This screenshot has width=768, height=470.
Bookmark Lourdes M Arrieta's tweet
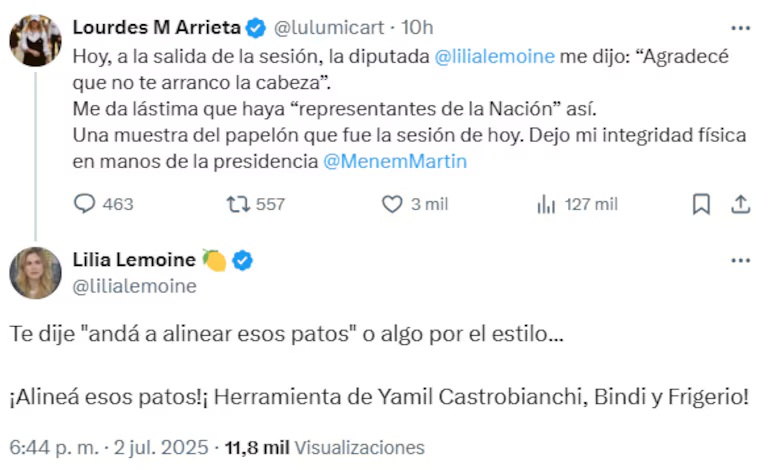[702, 204]
